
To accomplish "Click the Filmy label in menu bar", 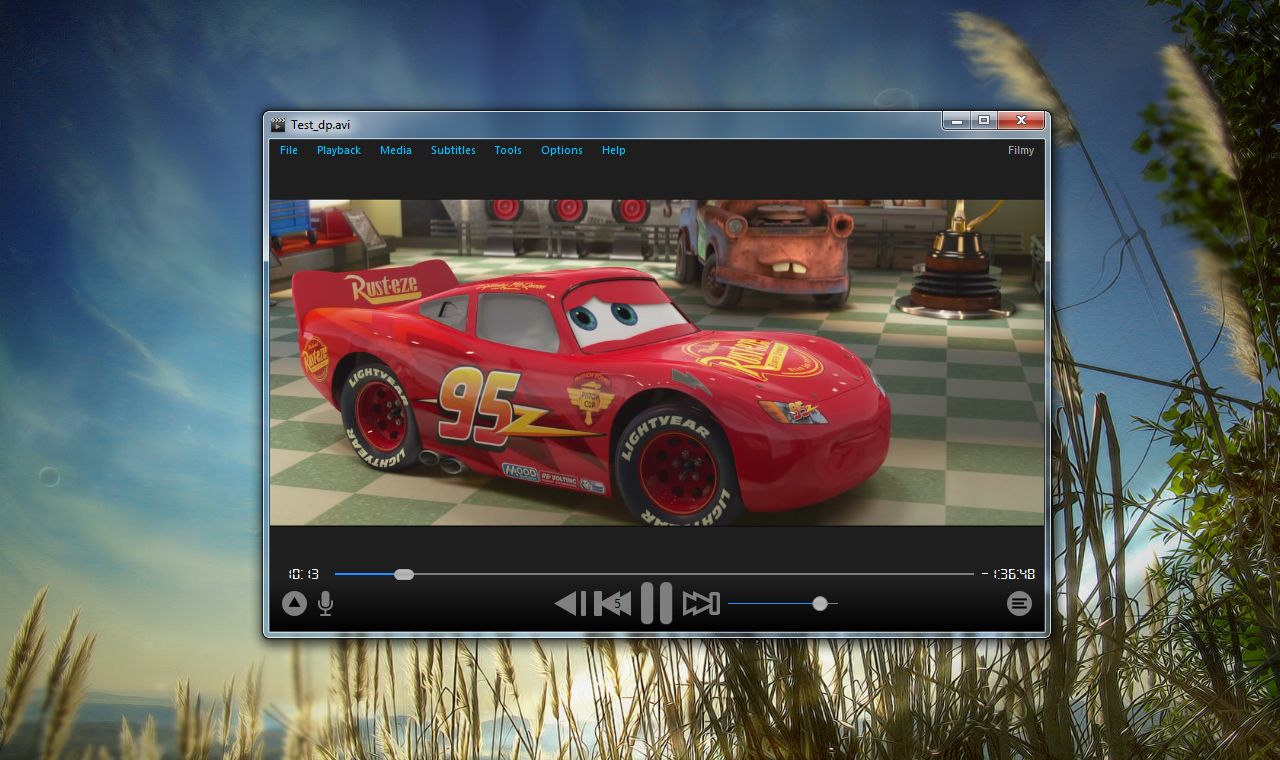I will click(x=1021, y=150).
